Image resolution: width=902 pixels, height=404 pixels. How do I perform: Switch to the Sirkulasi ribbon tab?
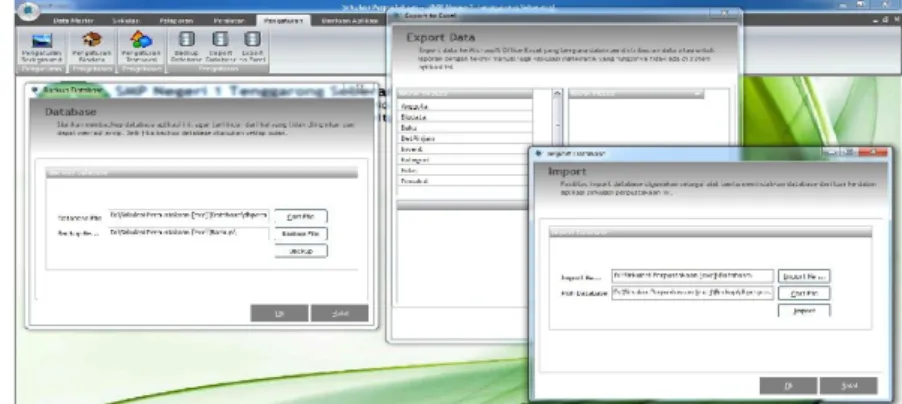[124, 21]
